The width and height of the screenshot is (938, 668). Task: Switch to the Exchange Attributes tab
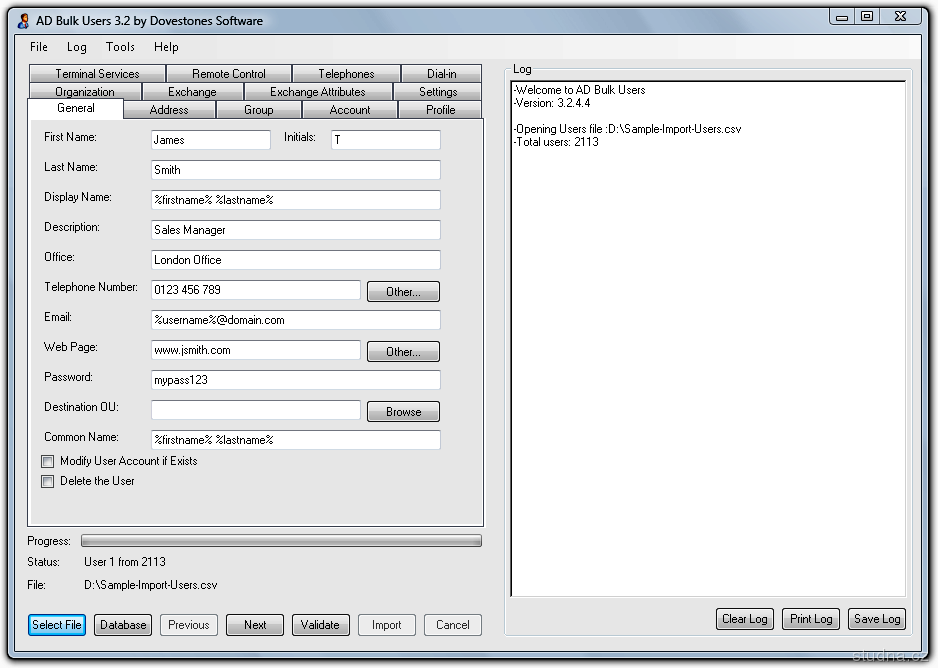coord(318,91)
